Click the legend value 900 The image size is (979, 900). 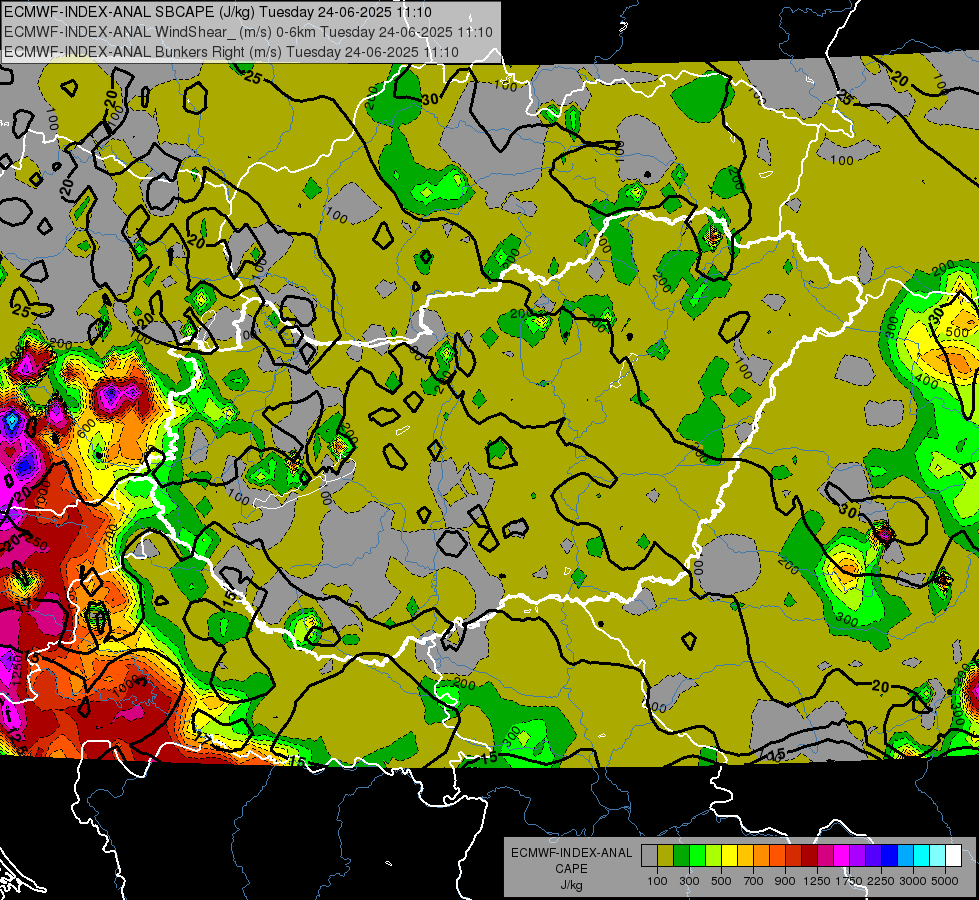coord(785,881)
